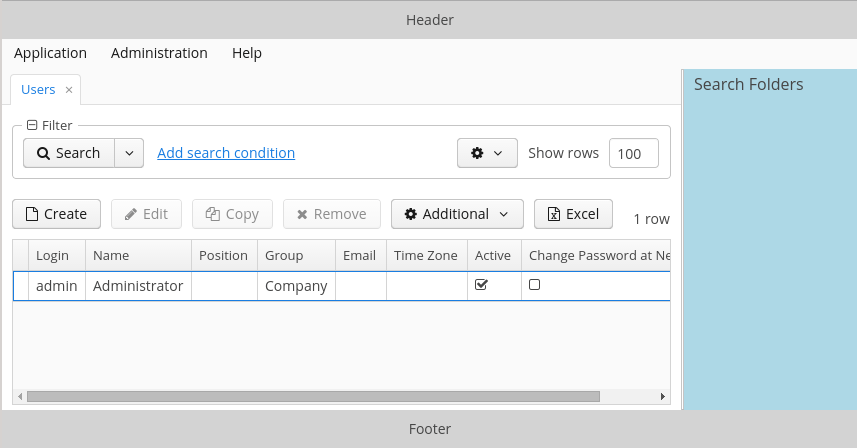Click the Copy button icon
857x448 pixels.
pyautogui.click(x=213, y=214)
